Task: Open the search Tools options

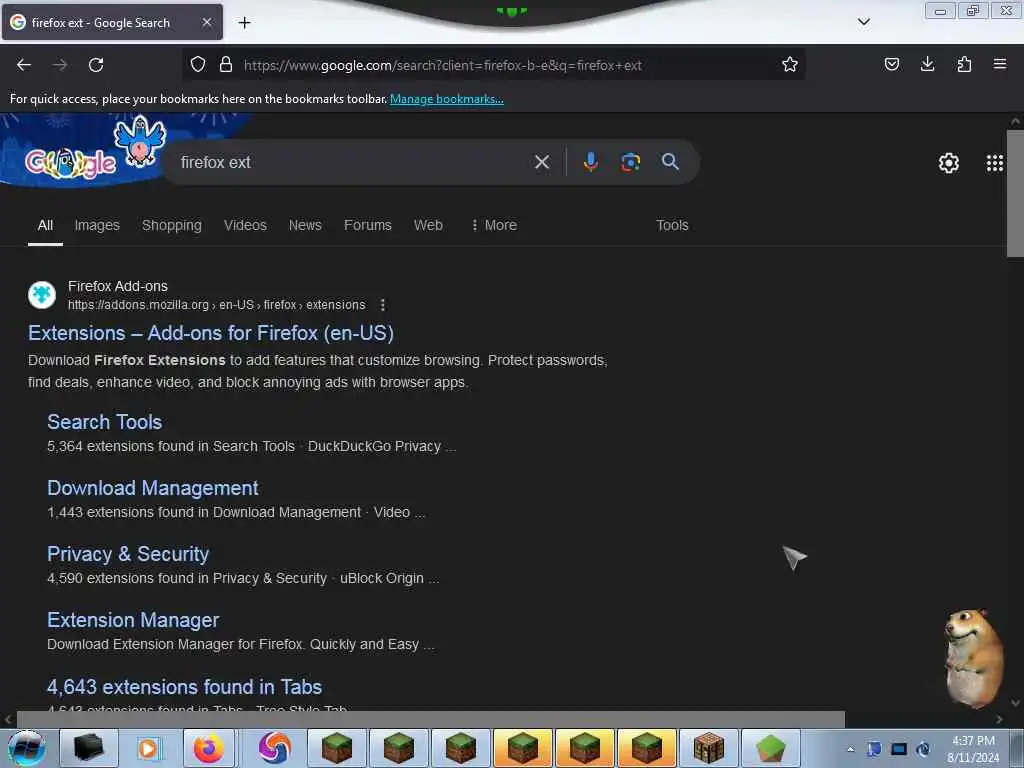Action: [672, 225]
